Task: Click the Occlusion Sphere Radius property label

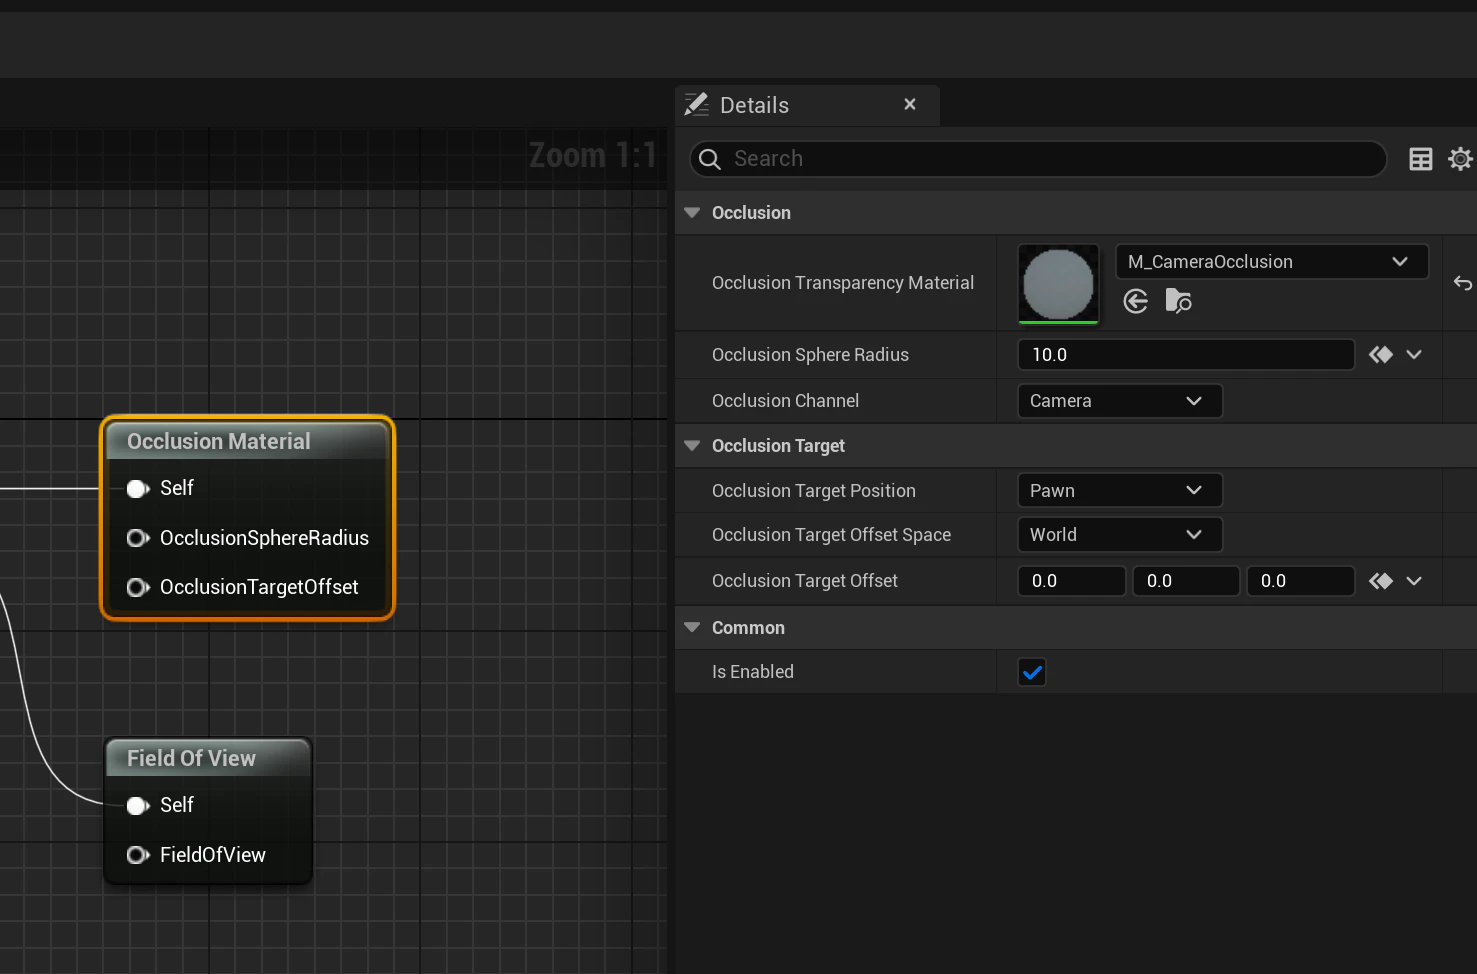Action: [810, 355]
